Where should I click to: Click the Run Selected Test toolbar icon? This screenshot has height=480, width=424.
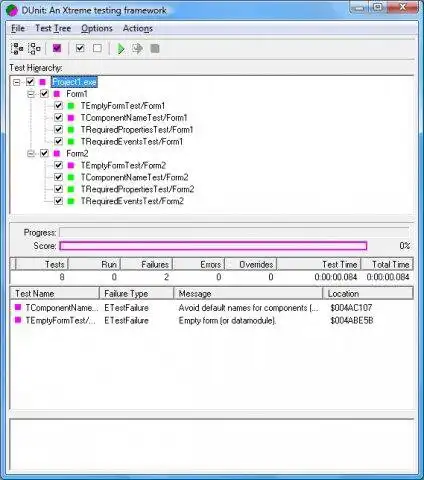click(138, 49)
